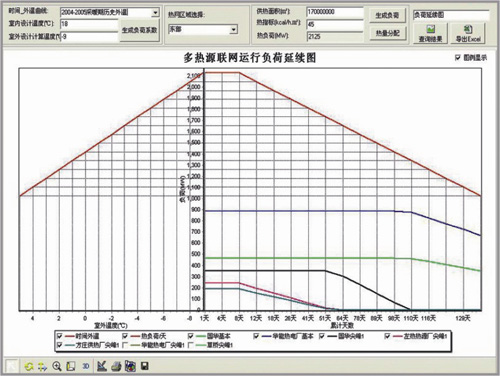The height and width of the screenshot is (376, 500).
Task: Select the arrow pointer tool
Action: 12,366
